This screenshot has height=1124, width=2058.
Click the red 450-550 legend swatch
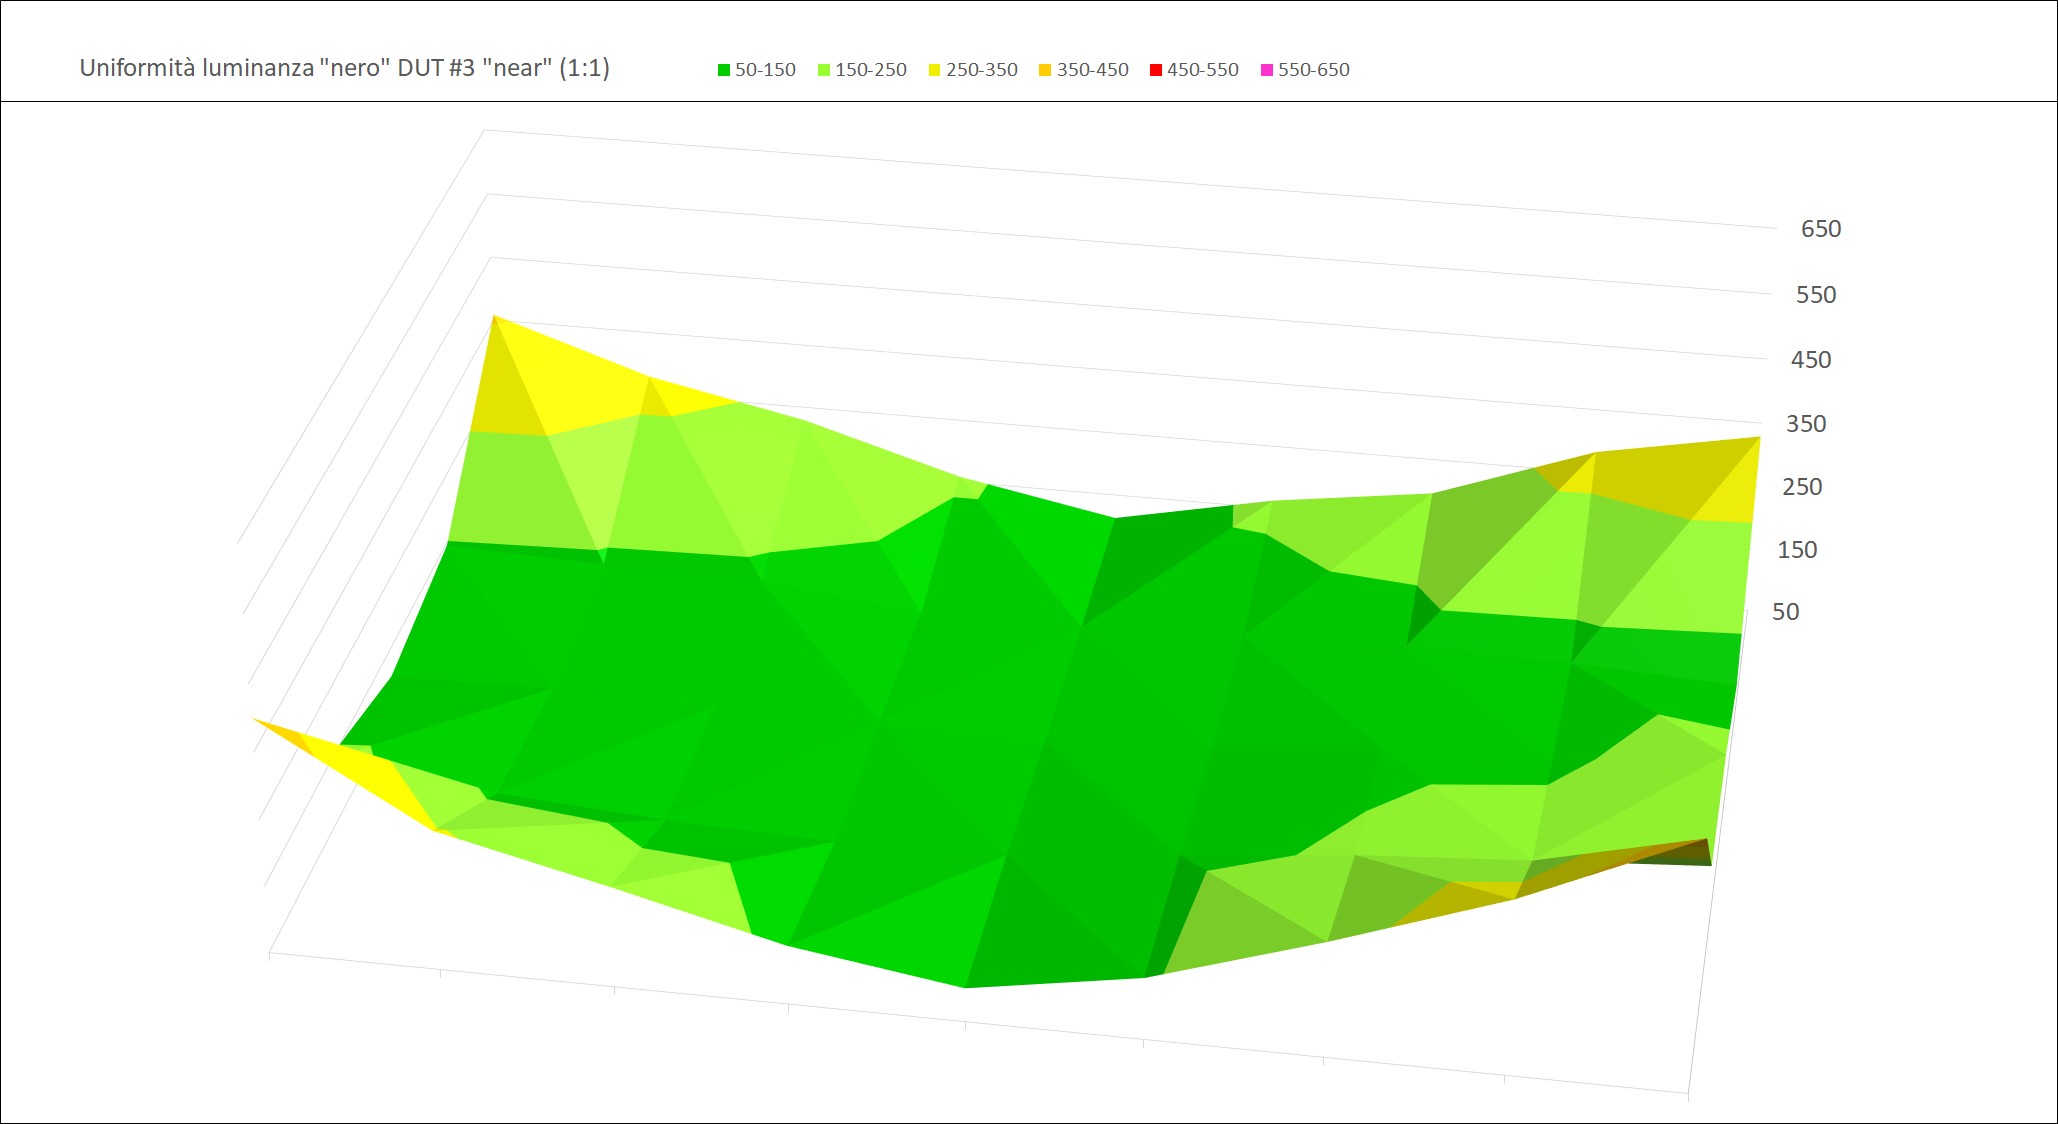(x=1156, y=70)
